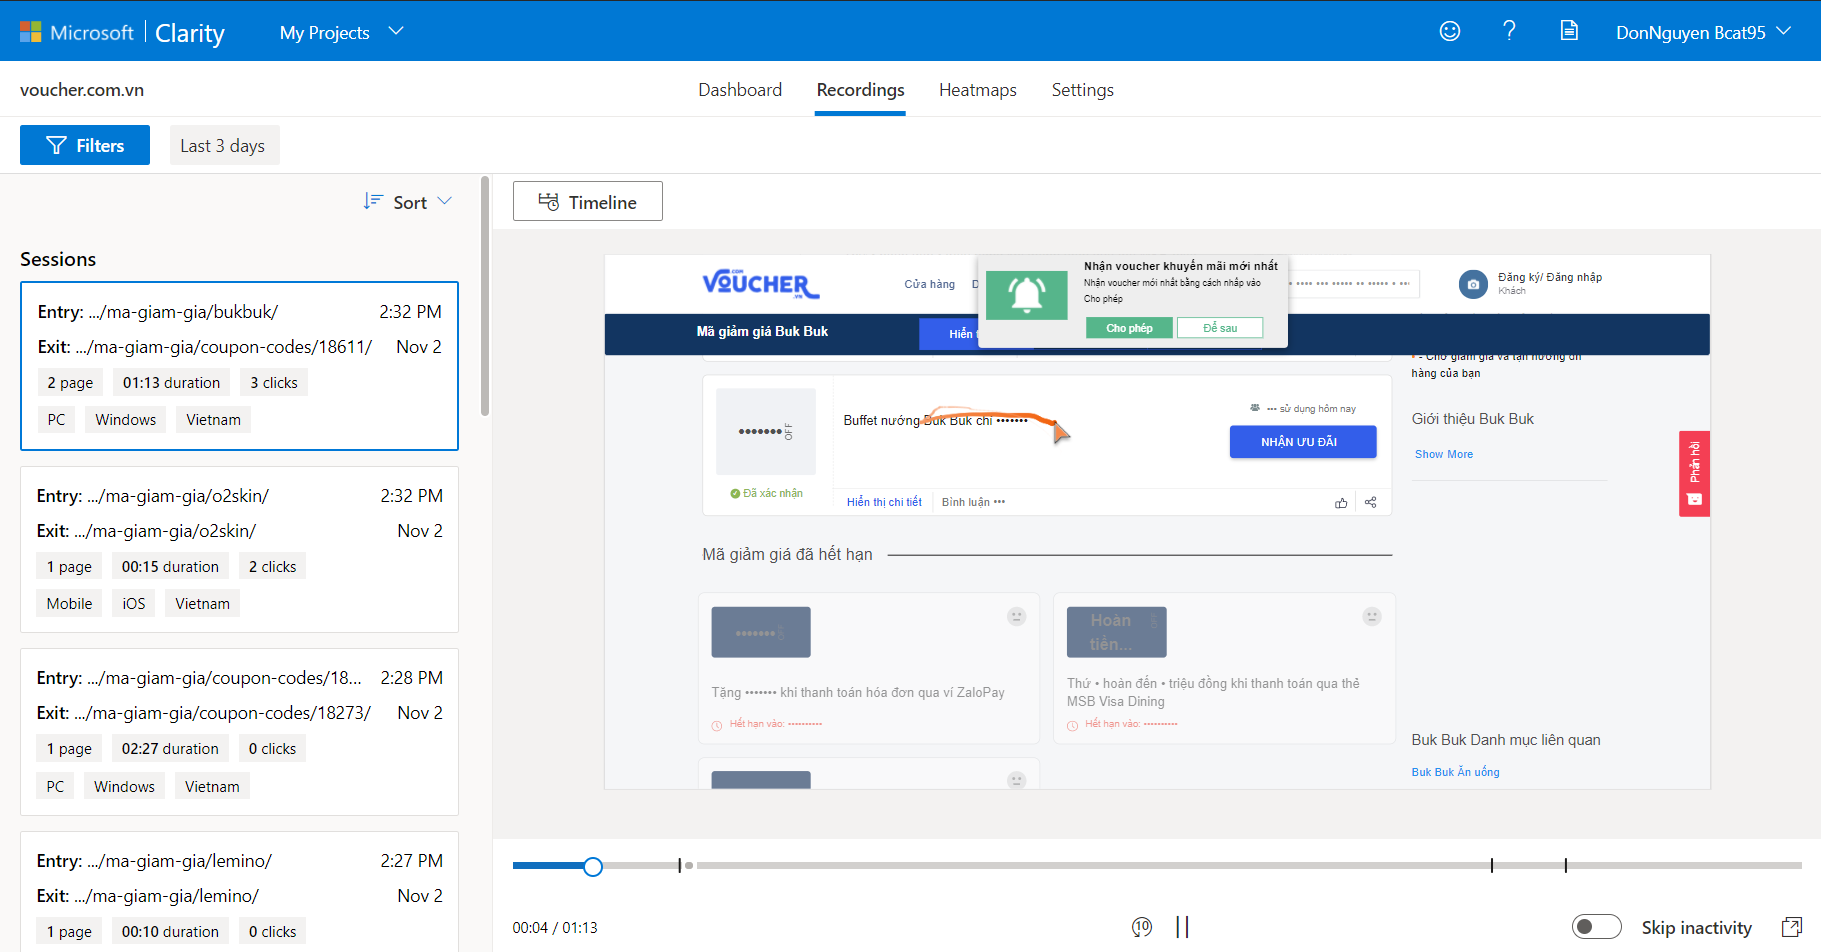
Task: Go to the Dashboard tab
Action: 740,90
